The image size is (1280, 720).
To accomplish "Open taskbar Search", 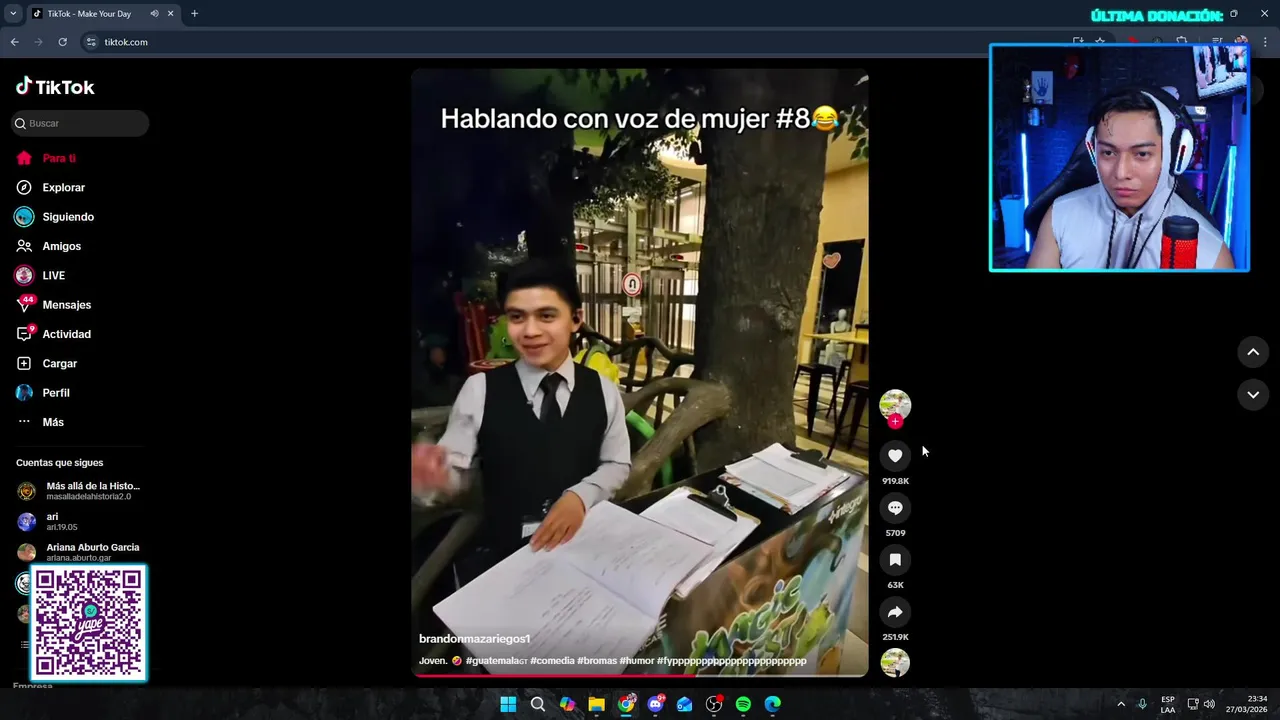I will (x=538, y=704).
